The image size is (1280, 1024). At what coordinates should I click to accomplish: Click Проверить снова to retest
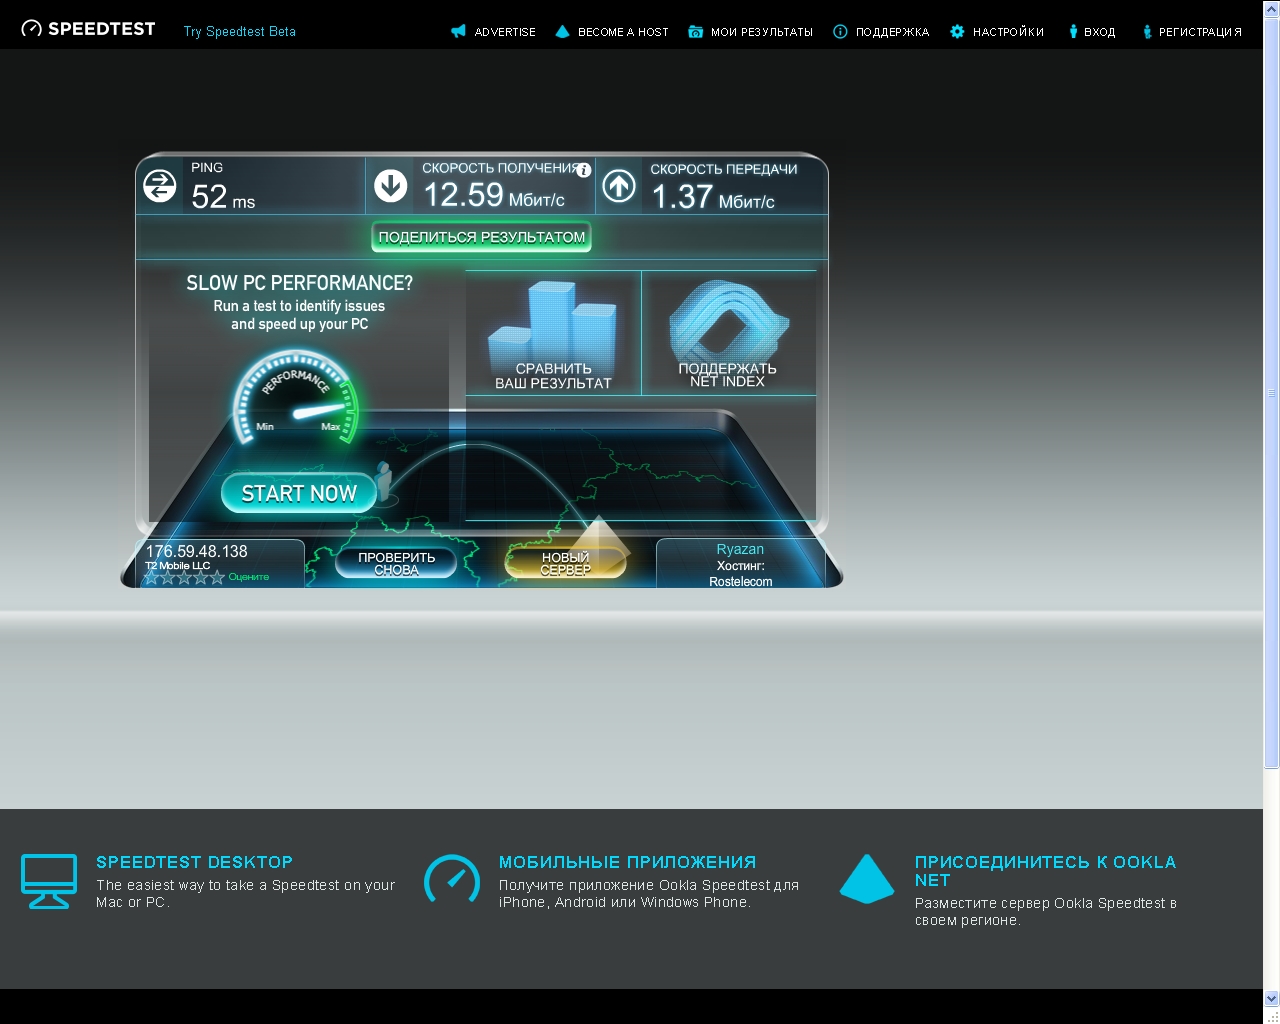click(396, 563)
